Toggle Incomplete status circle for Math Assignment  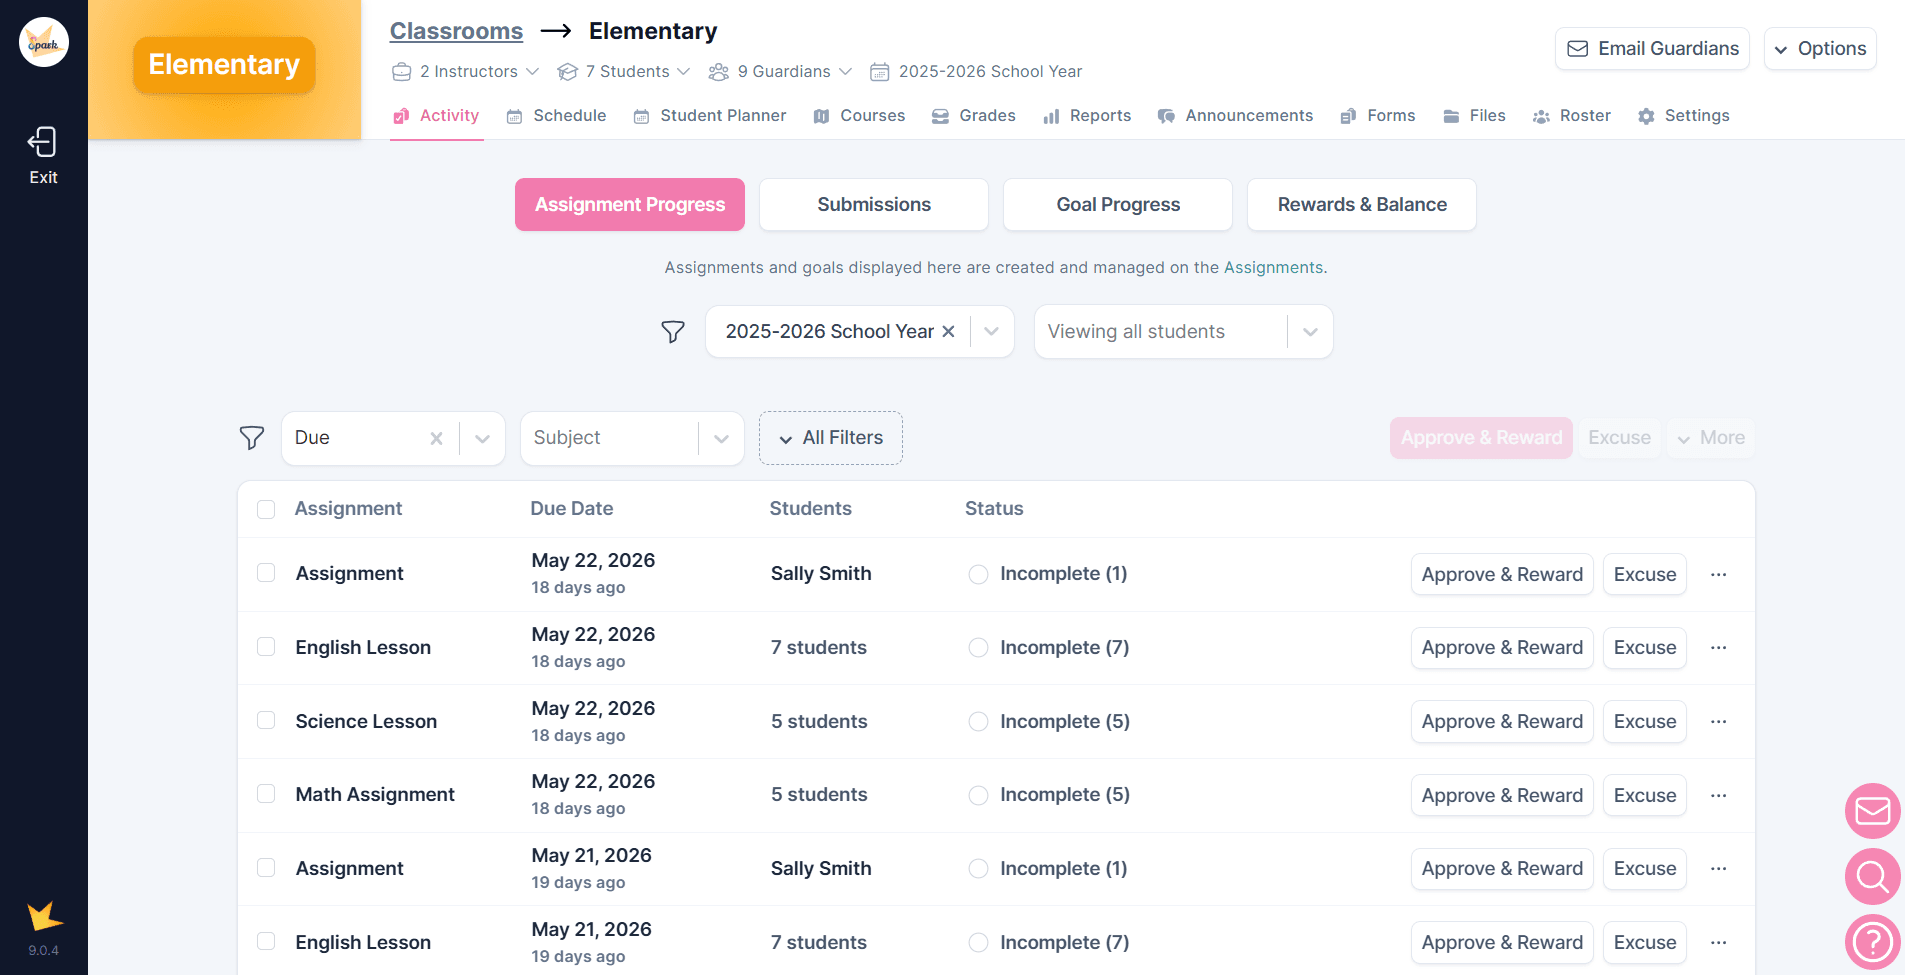978,795
